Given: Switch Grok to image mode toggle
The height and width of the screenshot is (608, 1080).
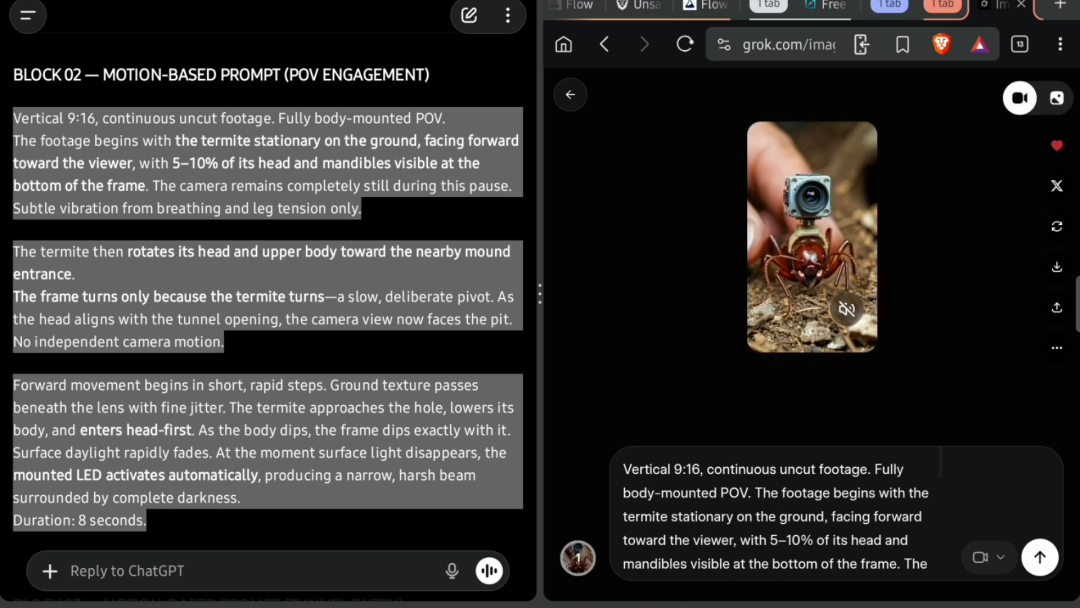Looking at the screenshot, I should coord(1057,98).
